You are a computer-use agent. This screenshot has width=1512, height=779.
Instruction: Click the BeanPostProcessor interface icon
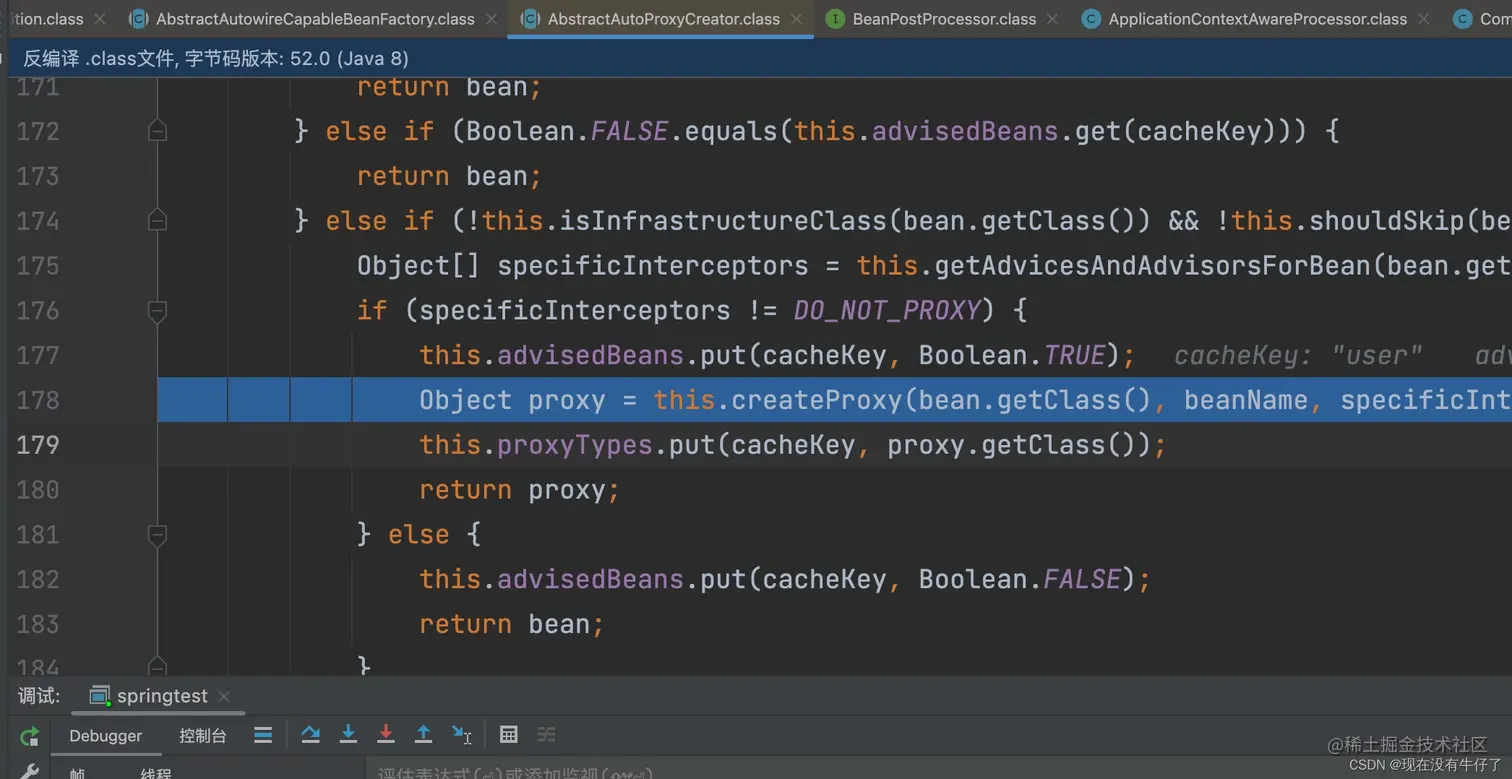pos(835,19)
